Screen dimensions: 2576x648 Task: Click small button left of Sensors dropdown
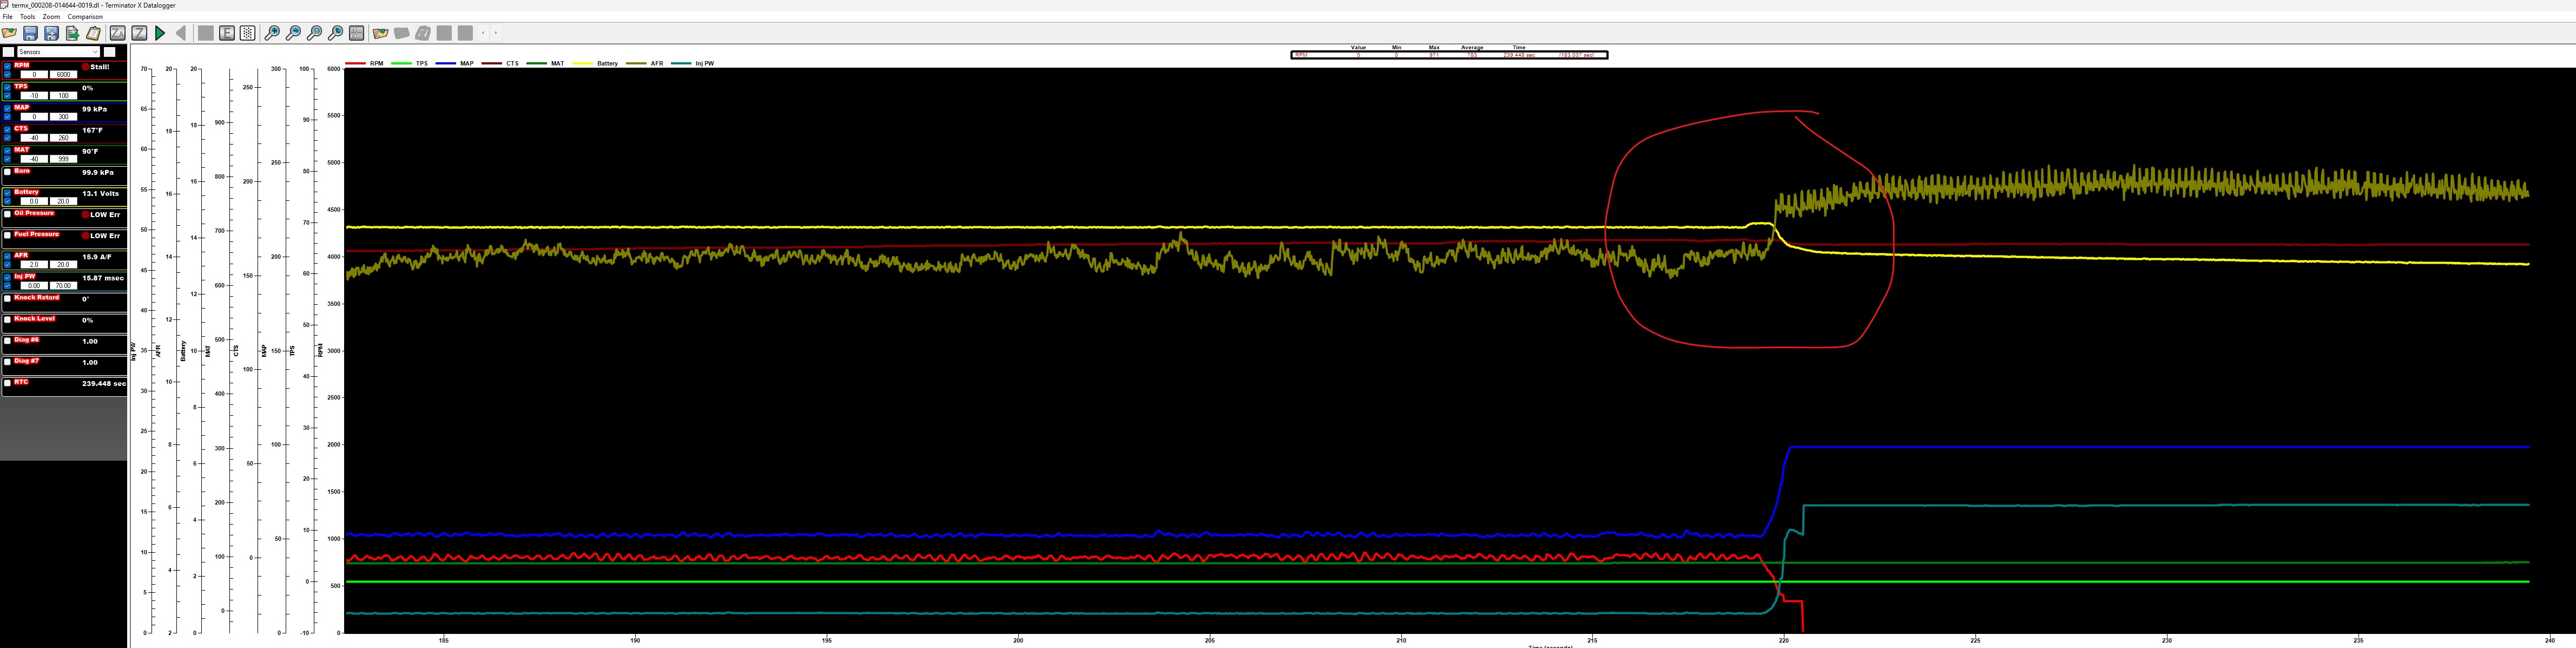coord(8,52)
